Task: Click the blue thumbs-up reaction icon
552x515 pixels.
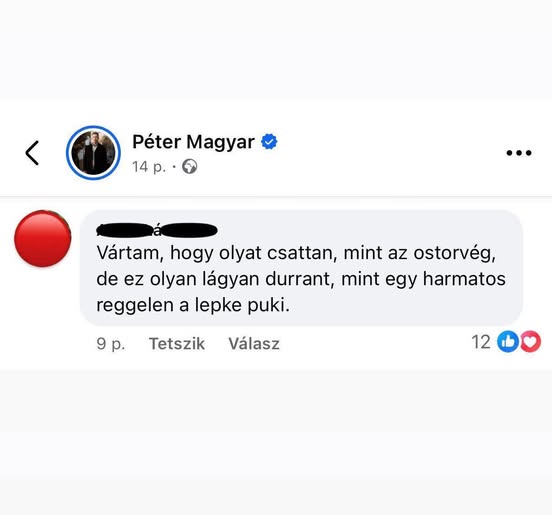Action: coord(507,341)
